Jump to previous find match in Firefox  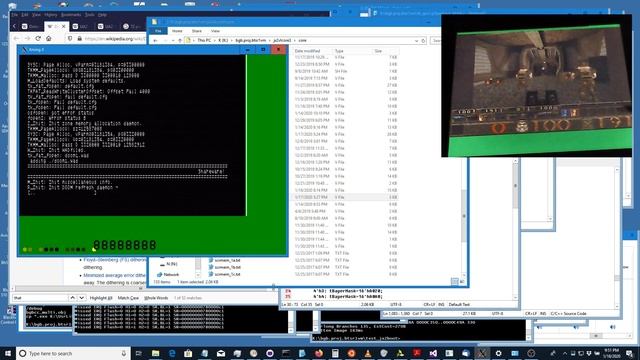point(72,298)
